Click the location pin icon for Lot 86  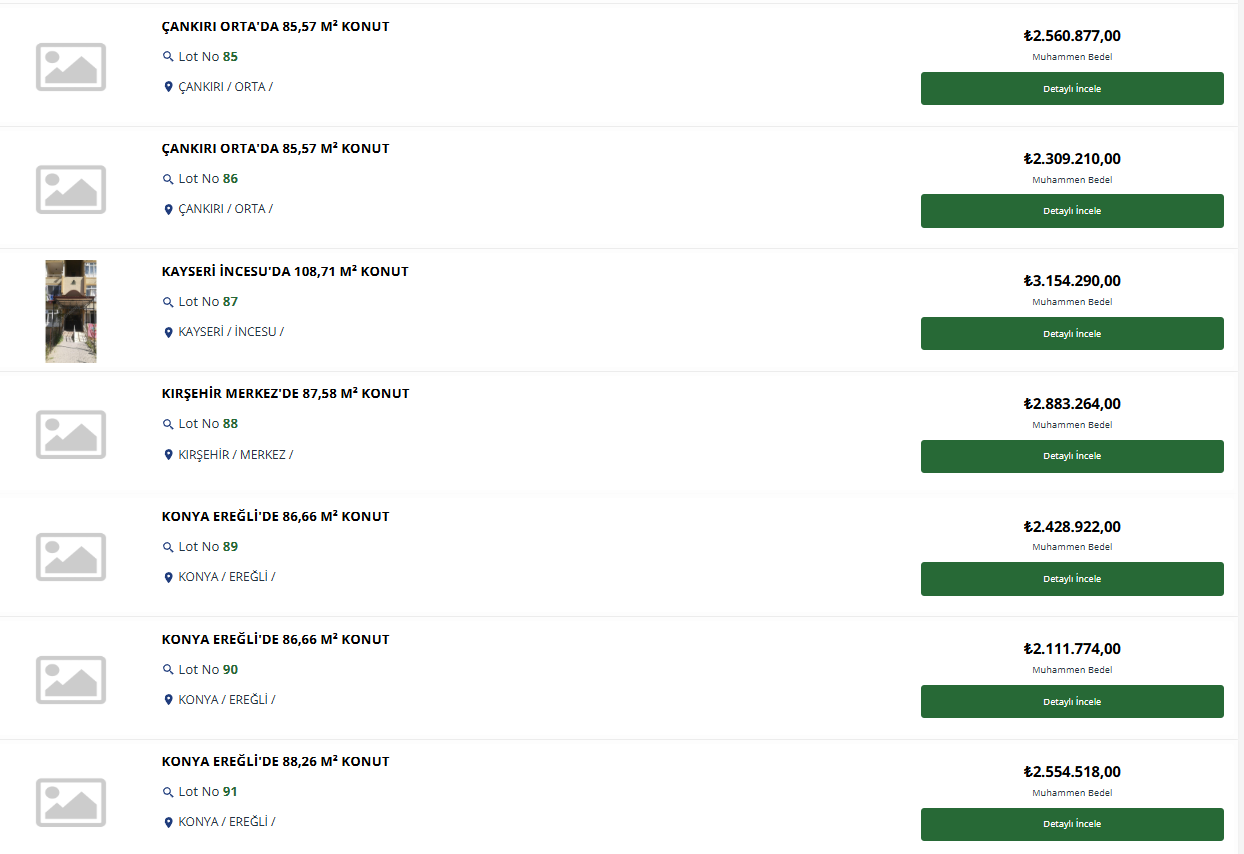click(x=168, y=210)
